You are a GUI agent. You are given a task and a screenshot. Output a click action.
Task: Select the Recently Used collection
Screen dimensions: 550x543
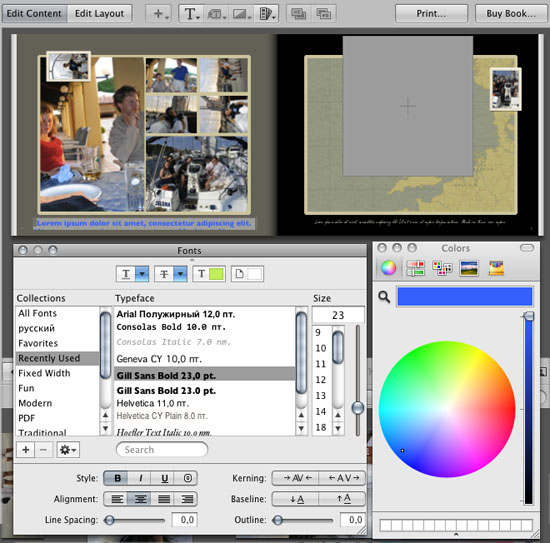57,358
